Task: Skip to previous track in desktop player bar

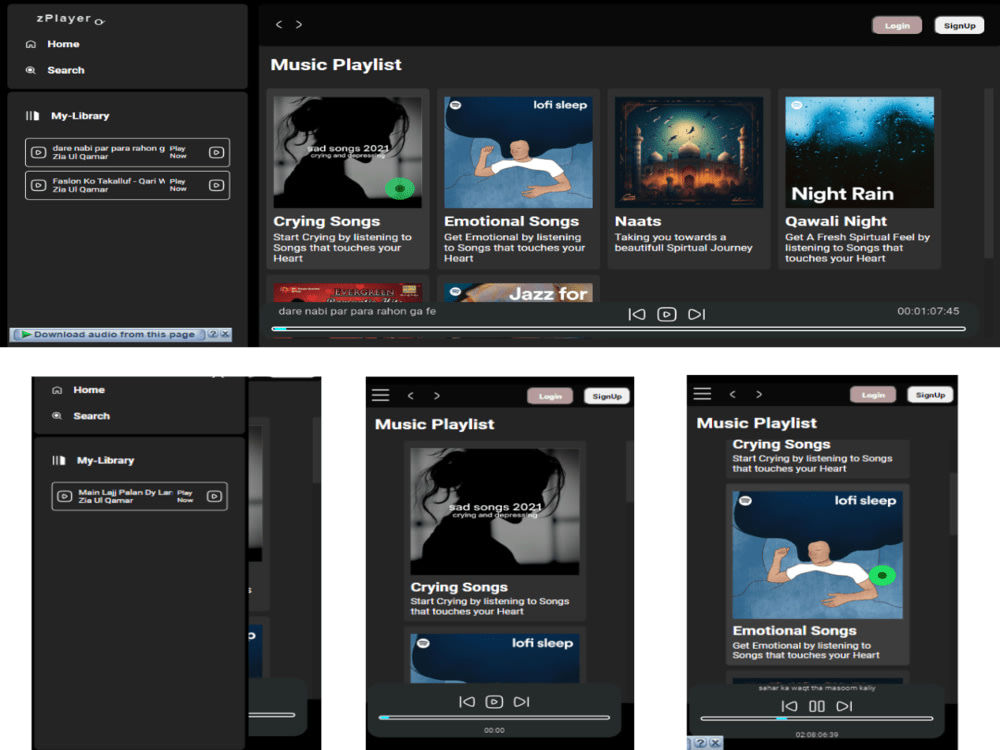Action: coord(636,314)
